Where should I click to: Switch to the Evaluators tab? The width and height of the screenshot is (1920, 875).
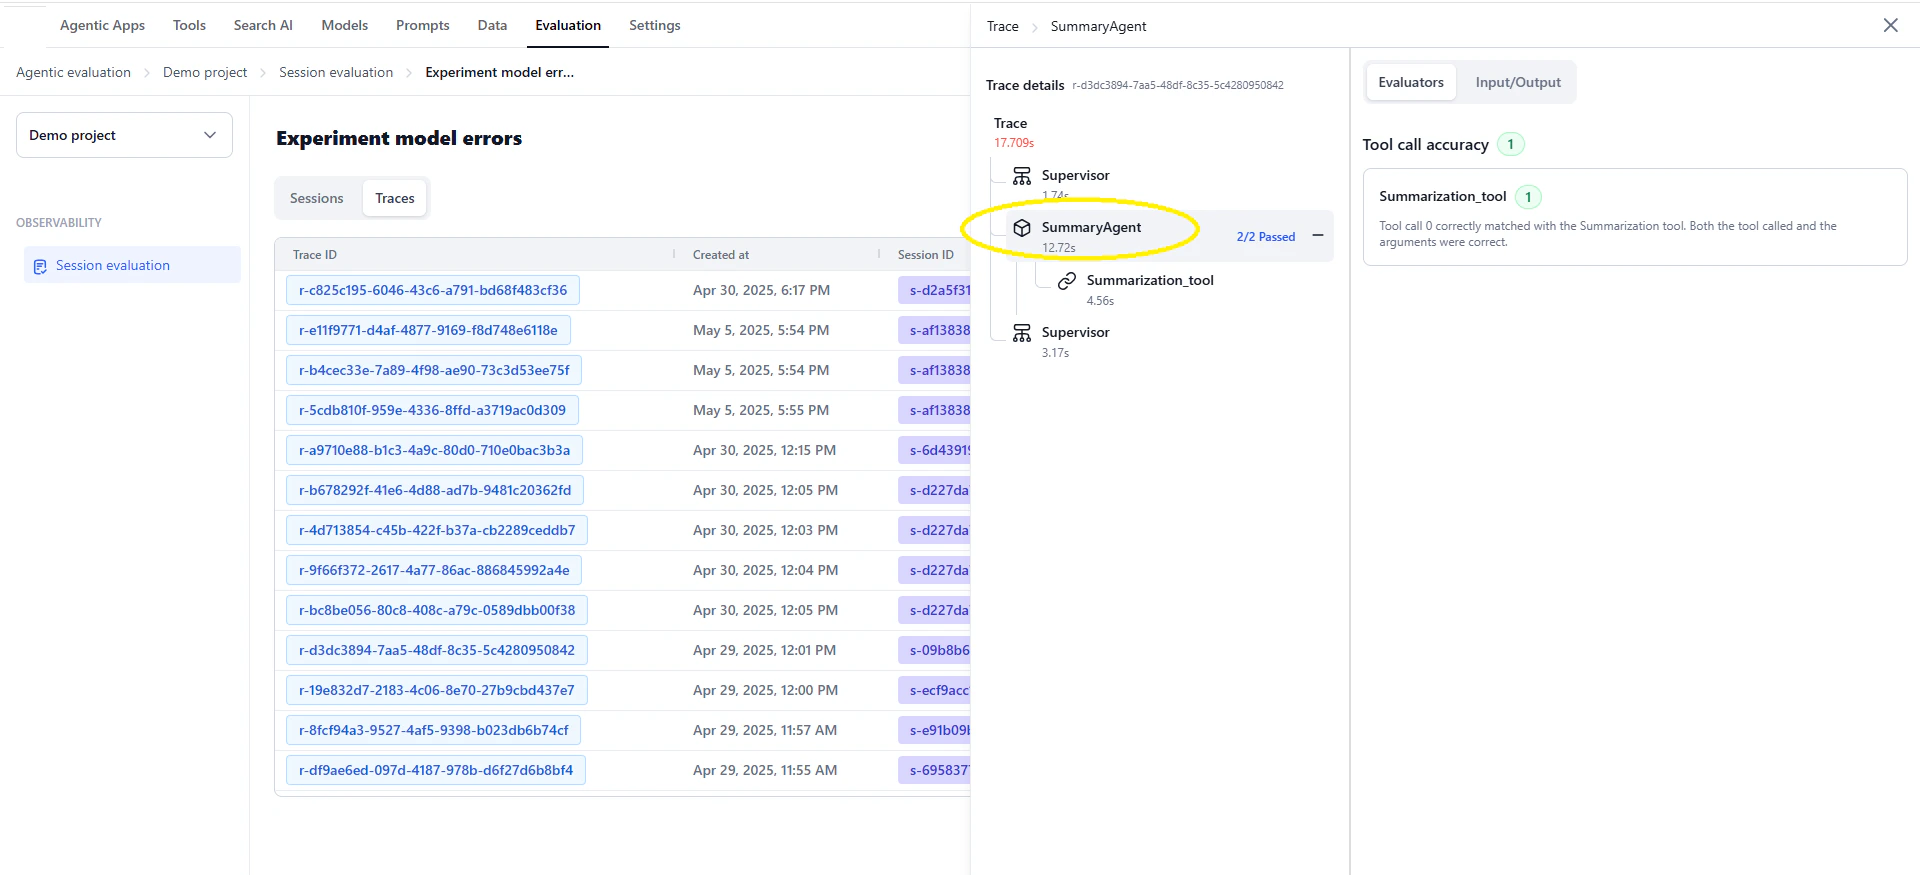click(1411, 82)
